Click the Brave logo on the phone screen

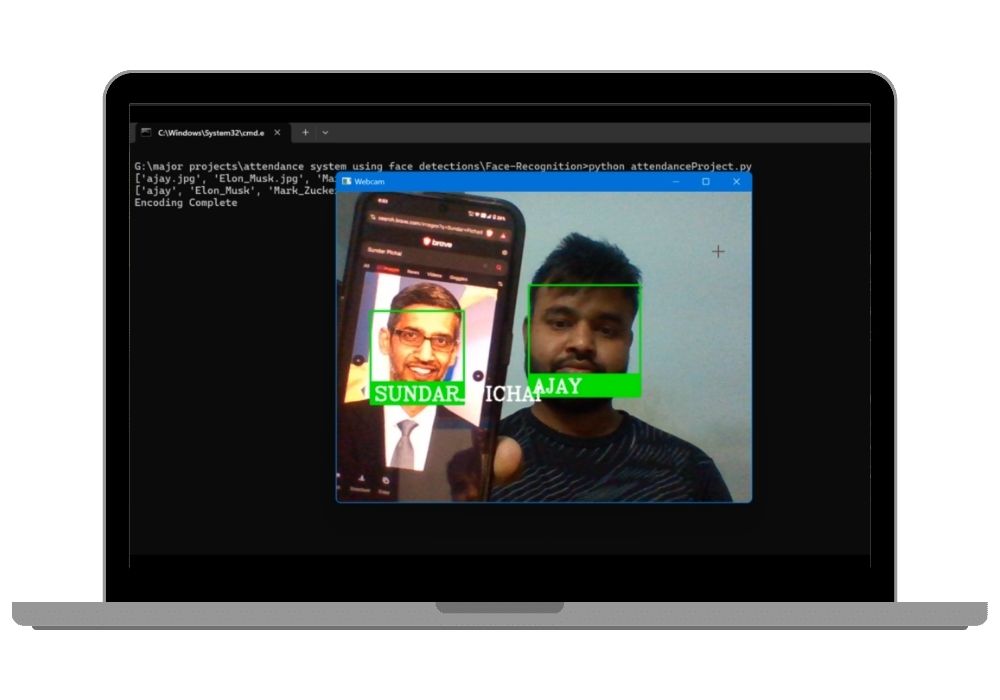click(x=438, y=242)
